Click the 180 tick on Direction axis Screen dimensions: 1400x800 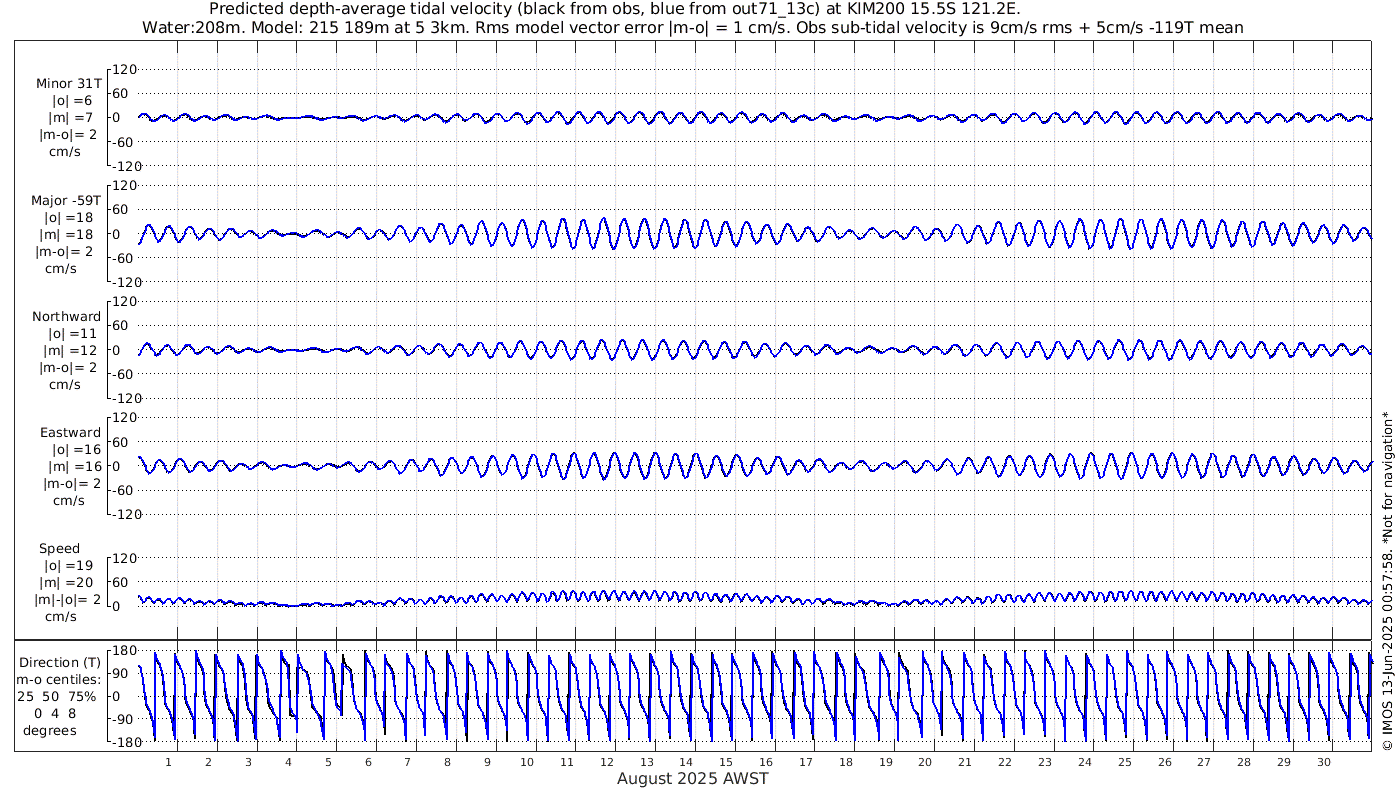pos(123,651)
